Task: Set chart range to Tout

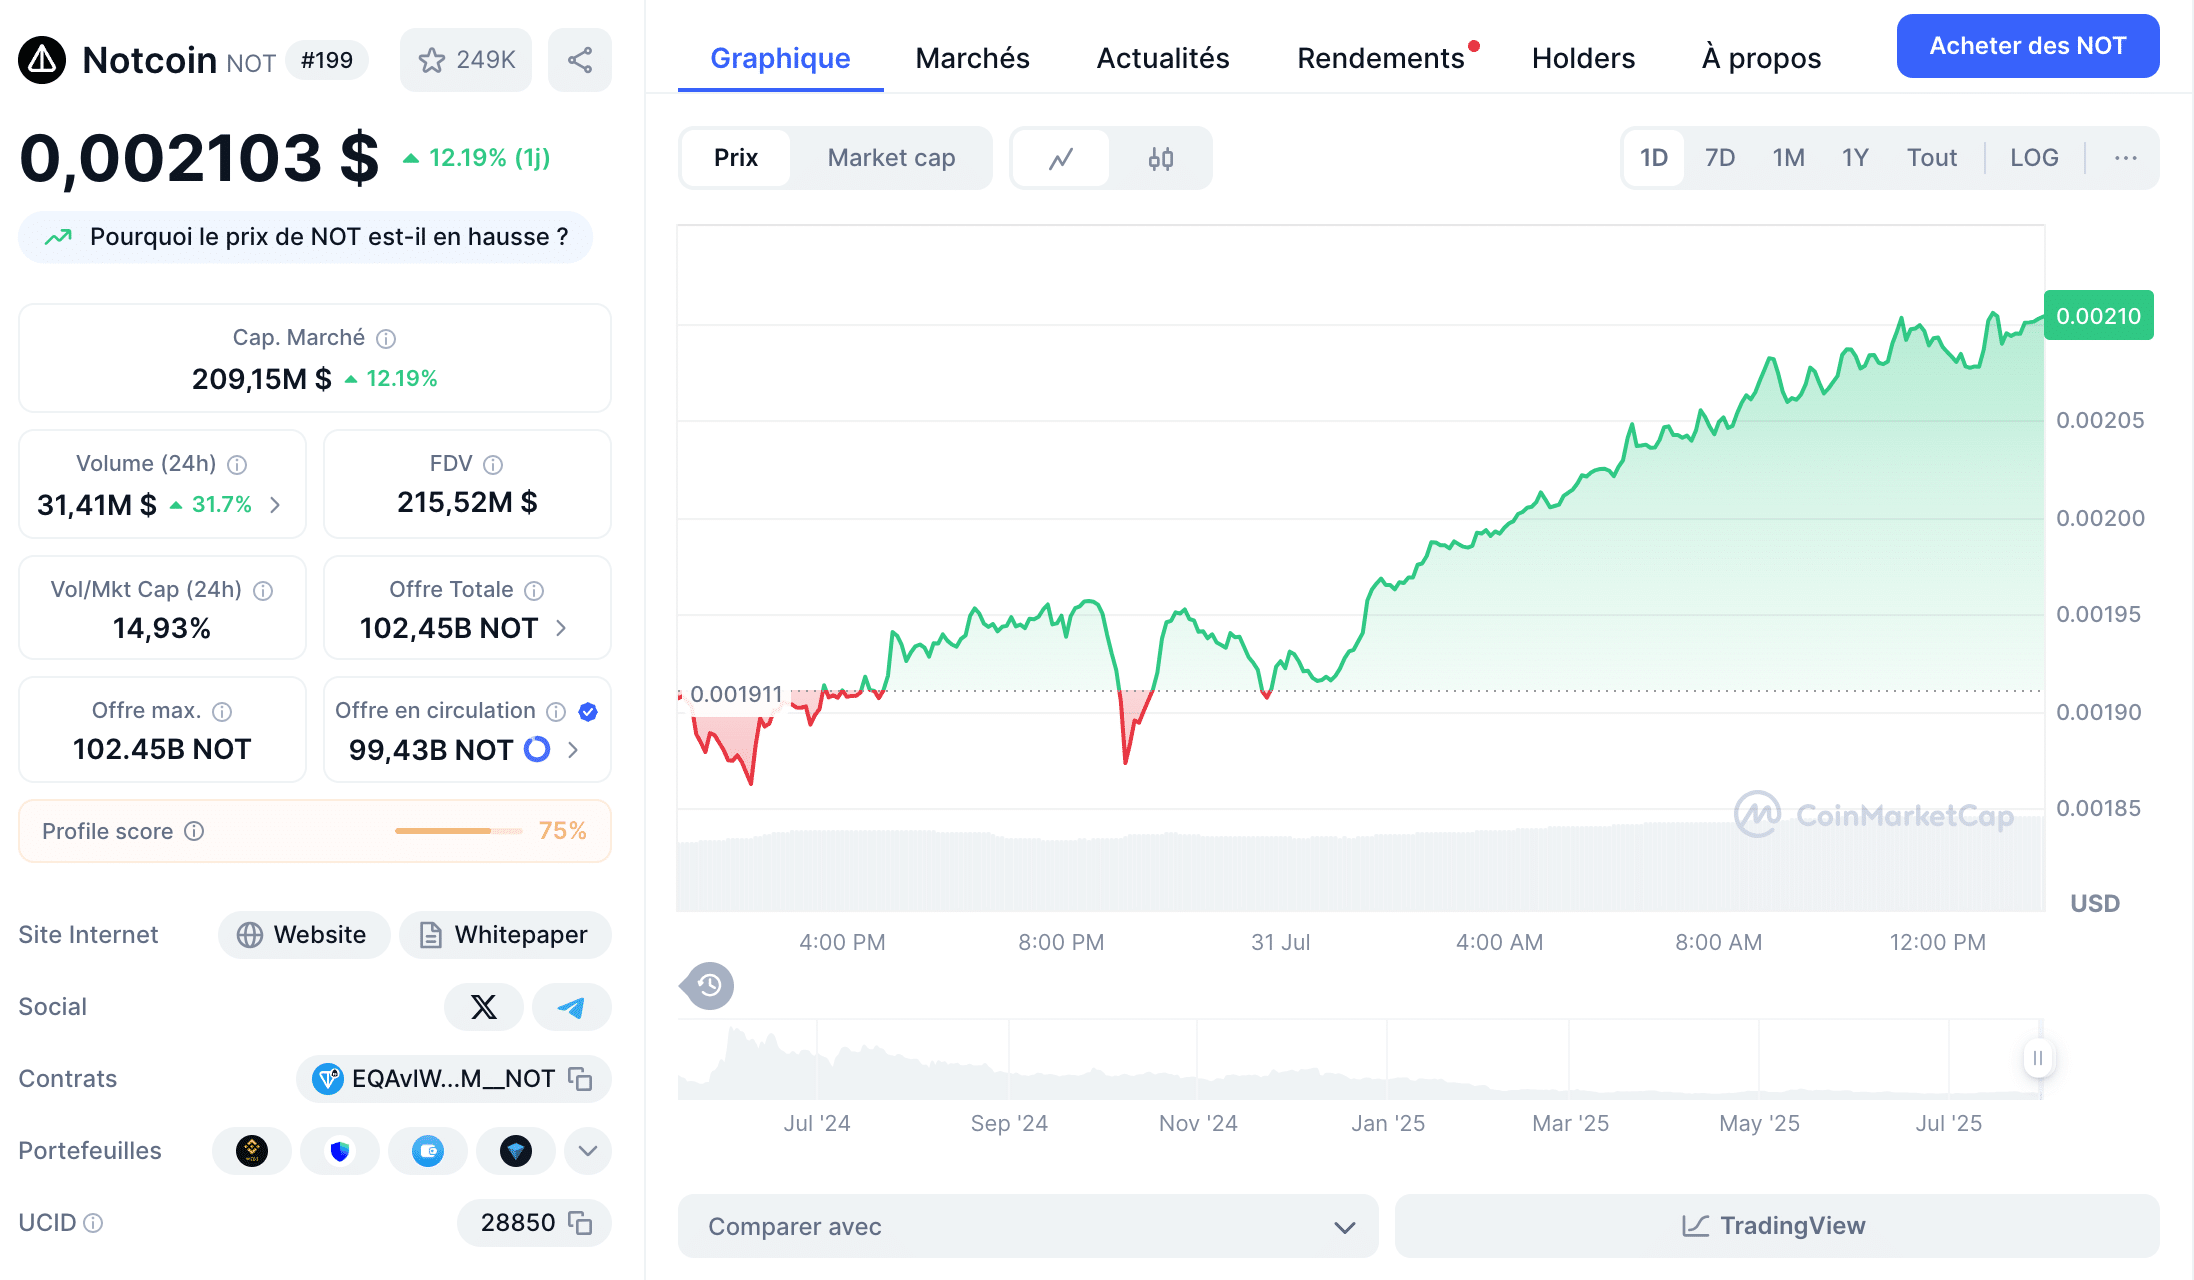Action: pyautogui.click(x=1931, y=158)
